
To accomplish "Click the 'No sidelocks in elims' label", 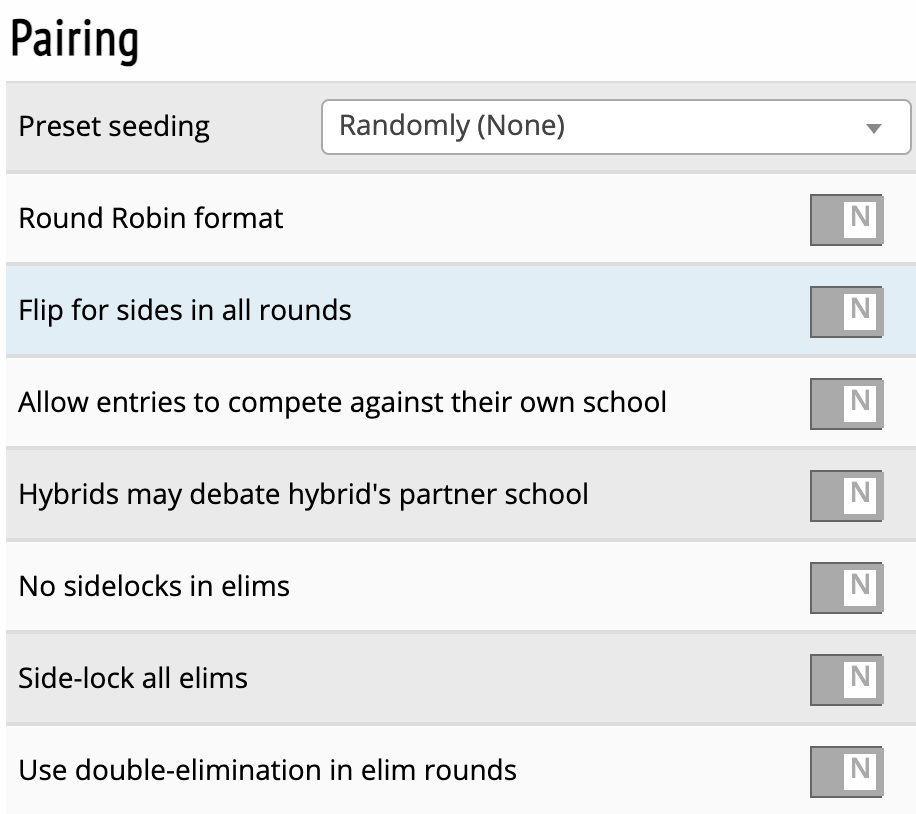I will tap(154, 586).
